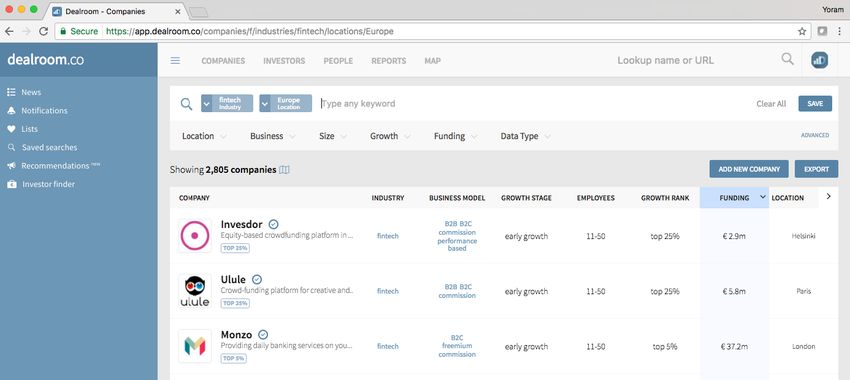The width and height of the screenshot is (850, 380).
Task: Click Invesdor fintech industry link
Action: point(388,236)
